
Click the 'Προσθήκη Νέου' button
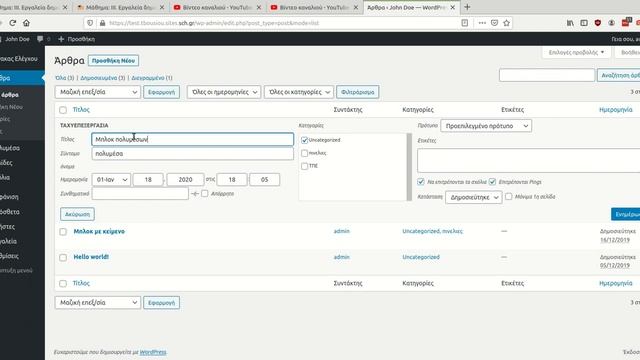click(x=113, y=60)
